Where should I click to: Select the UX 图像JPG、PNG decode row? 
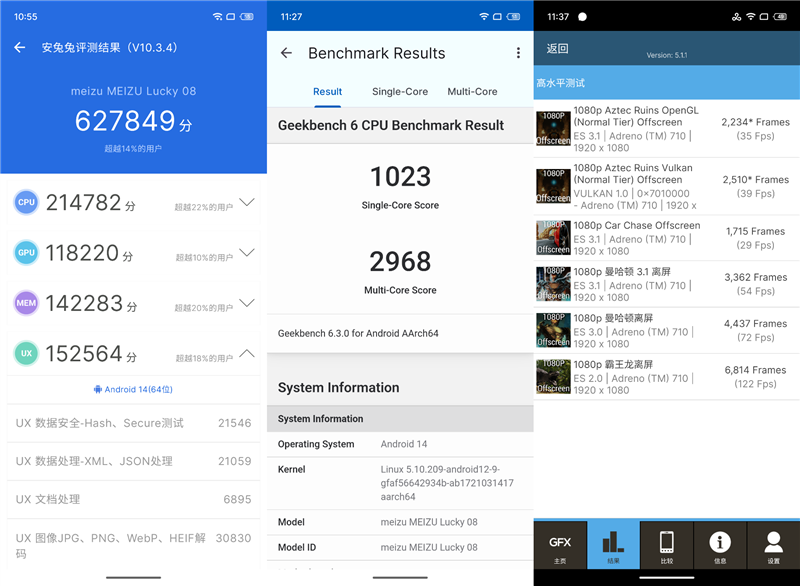tap(133, 545)
